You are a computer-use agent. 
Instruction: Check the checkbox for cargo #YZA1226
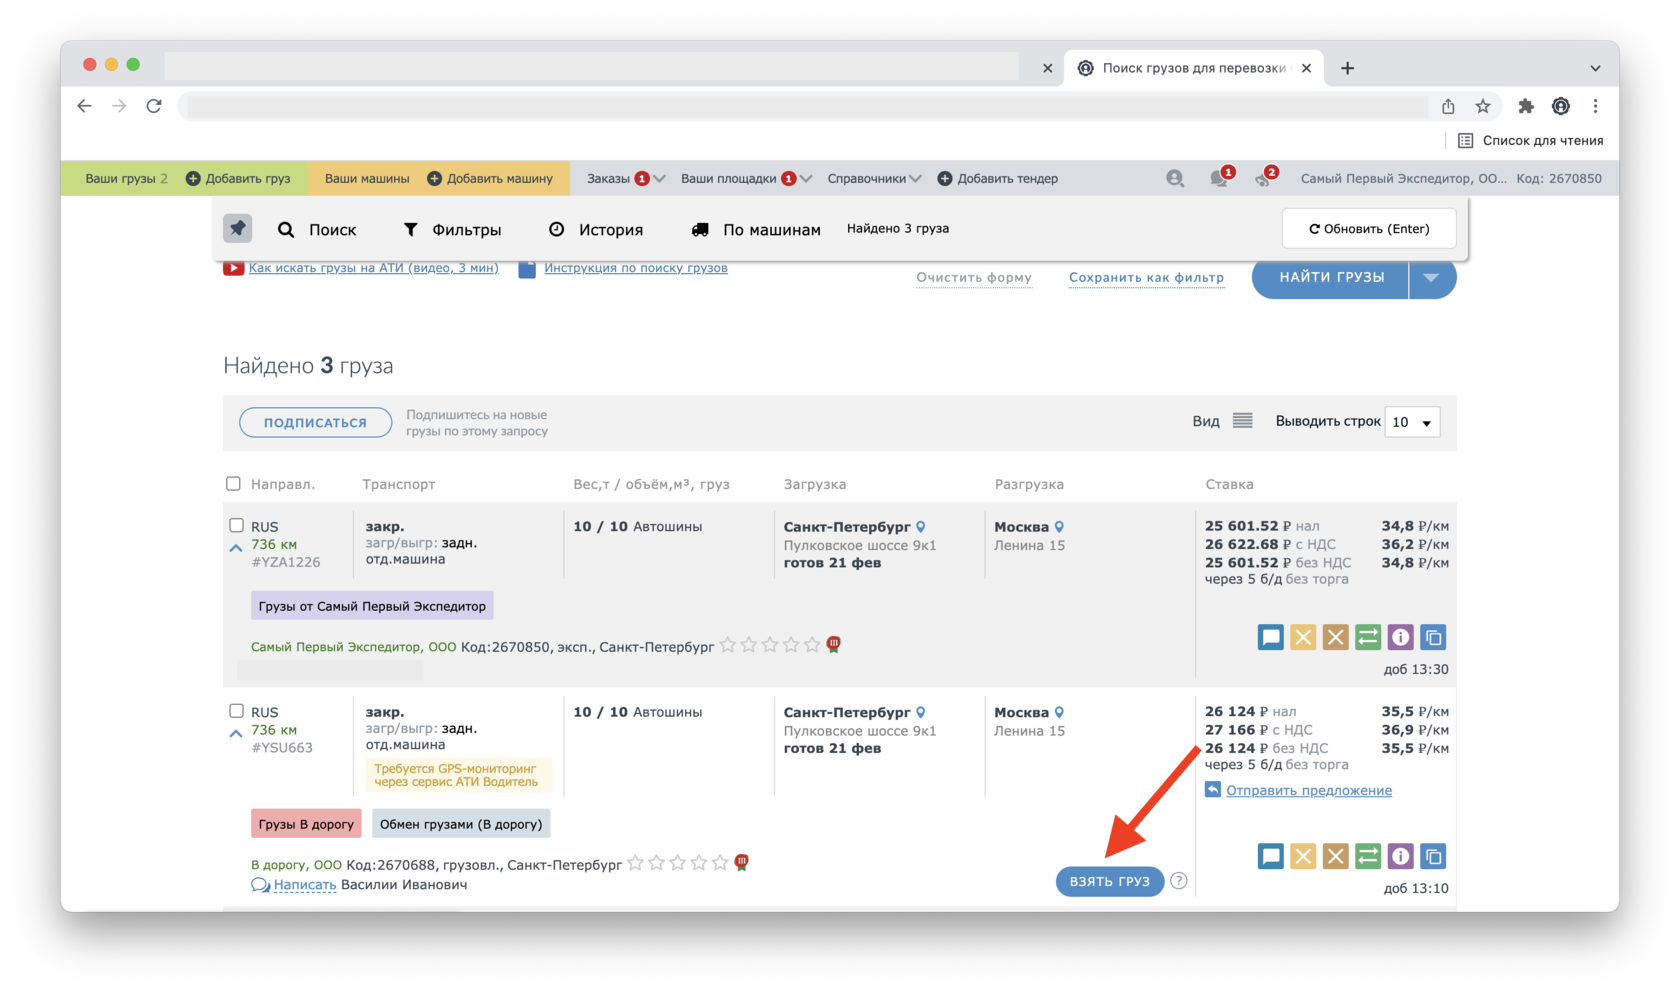[x=236, y=525]
